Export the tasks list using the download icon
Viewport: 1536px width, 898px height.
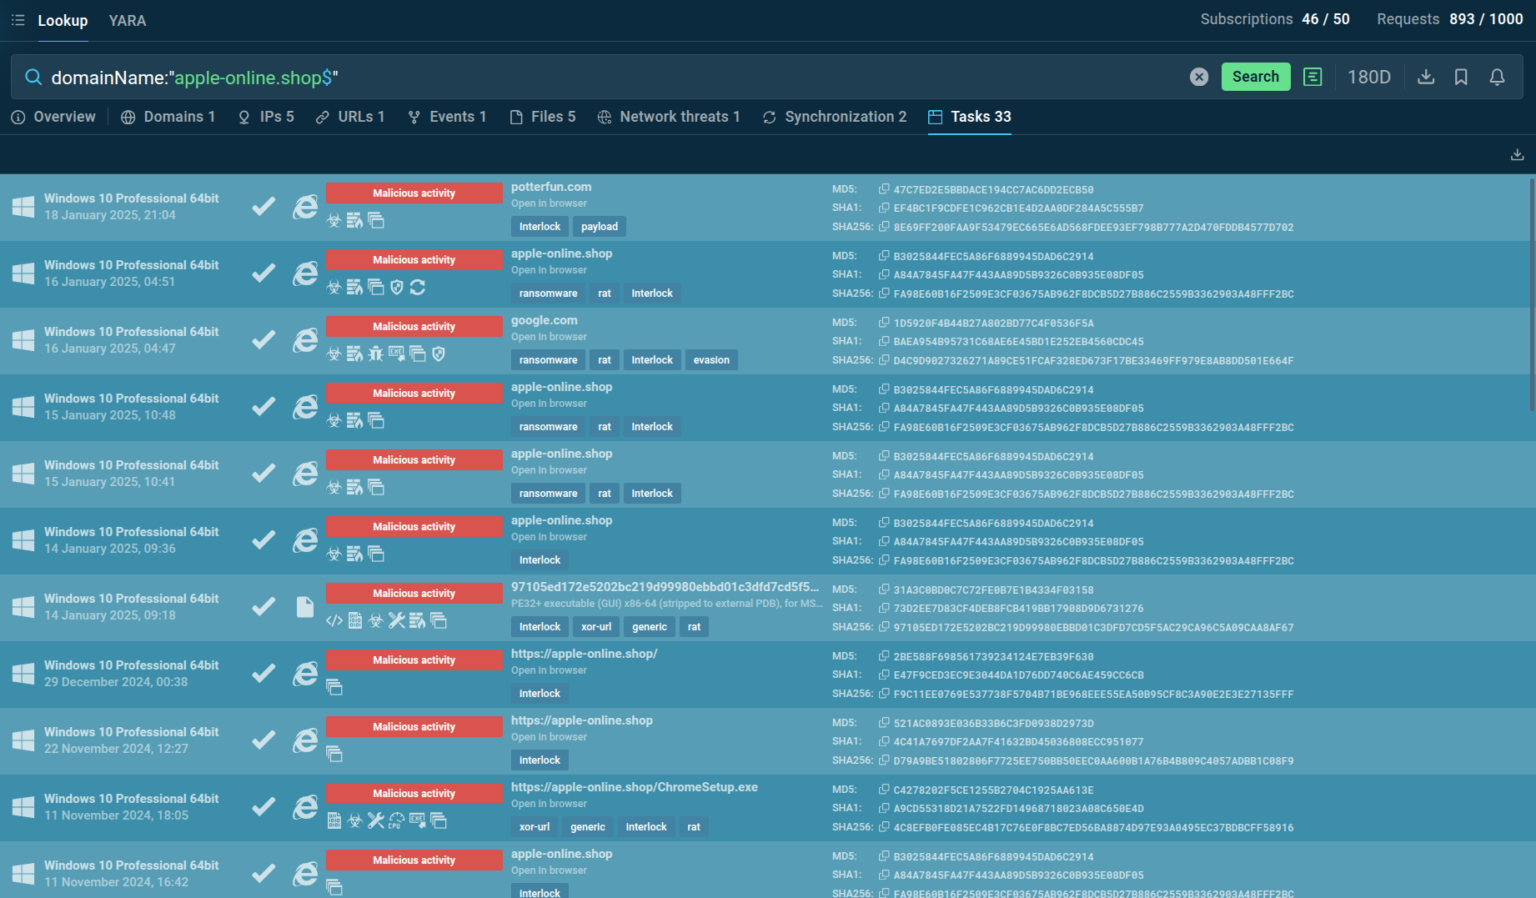(x=1517, y=154)
